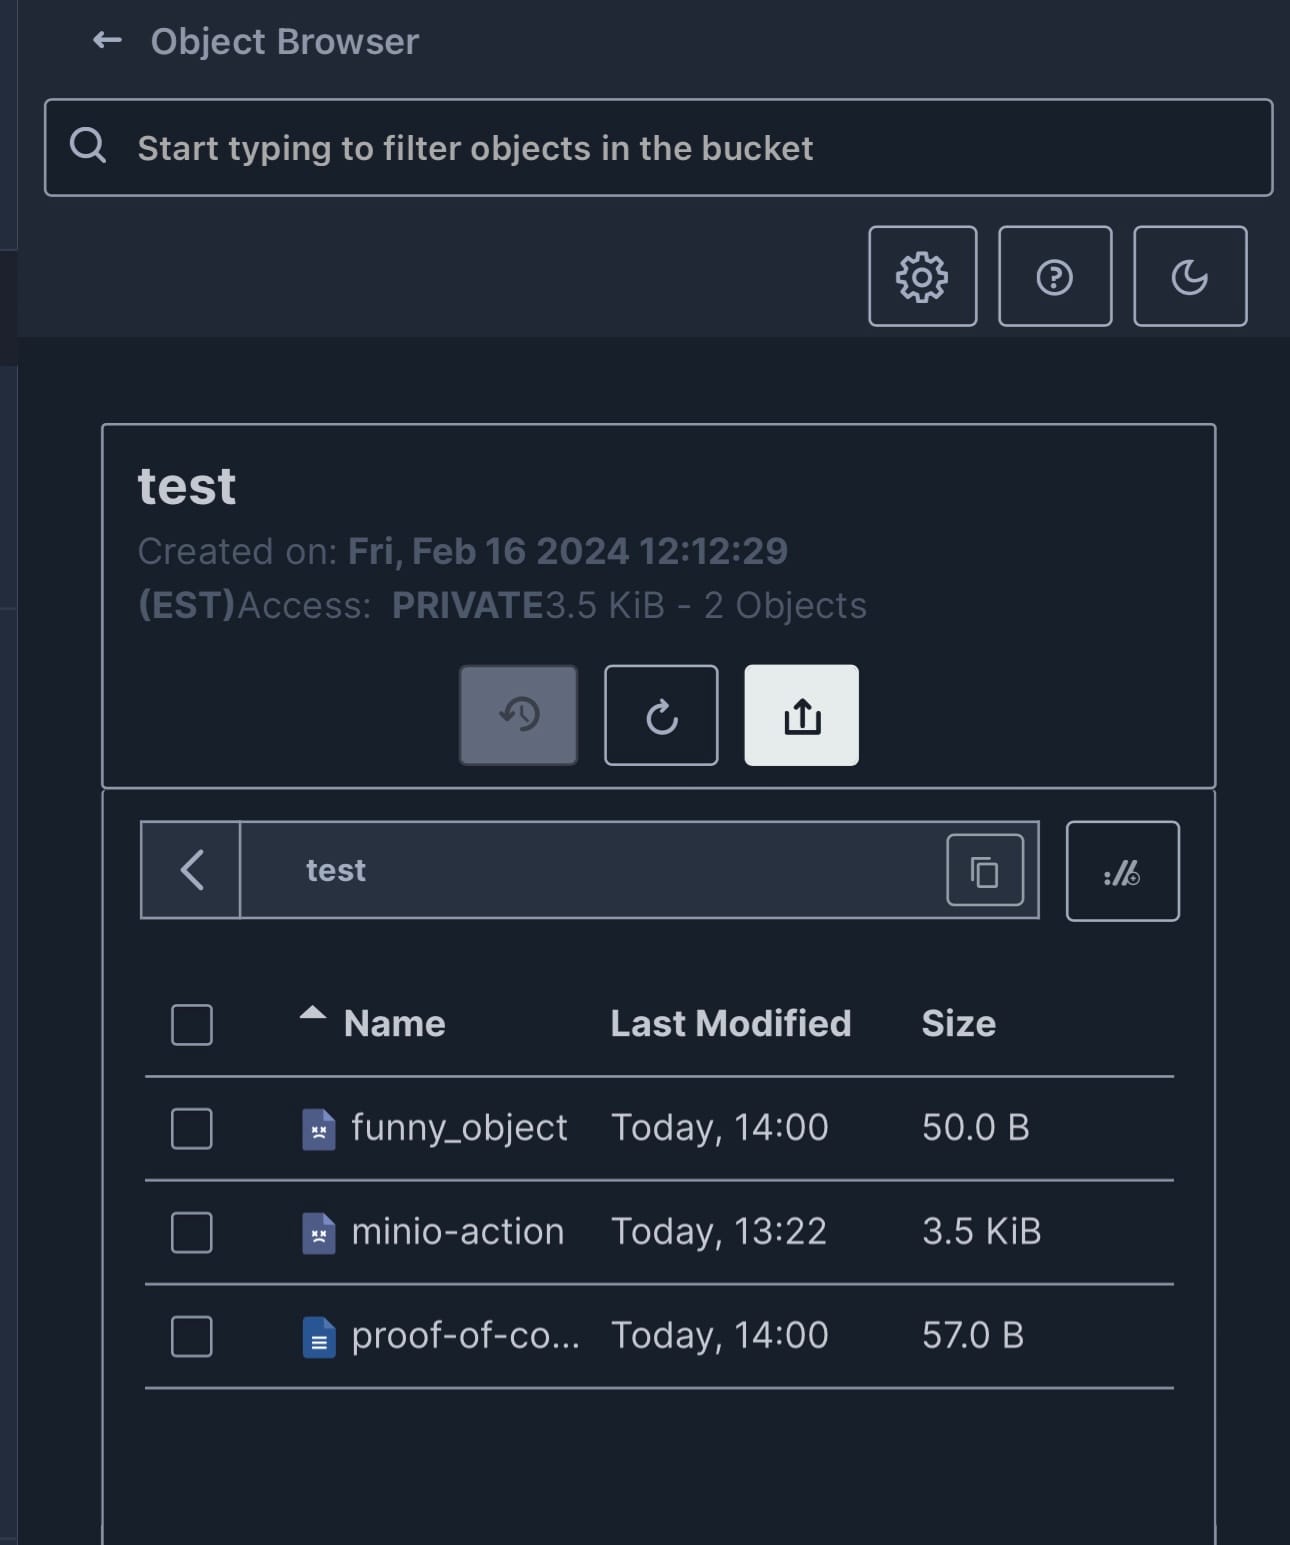The image size is (1290, 1545).
Task: Open the minio-action object
Action: pyautogui.click(x=457, y=1232)
